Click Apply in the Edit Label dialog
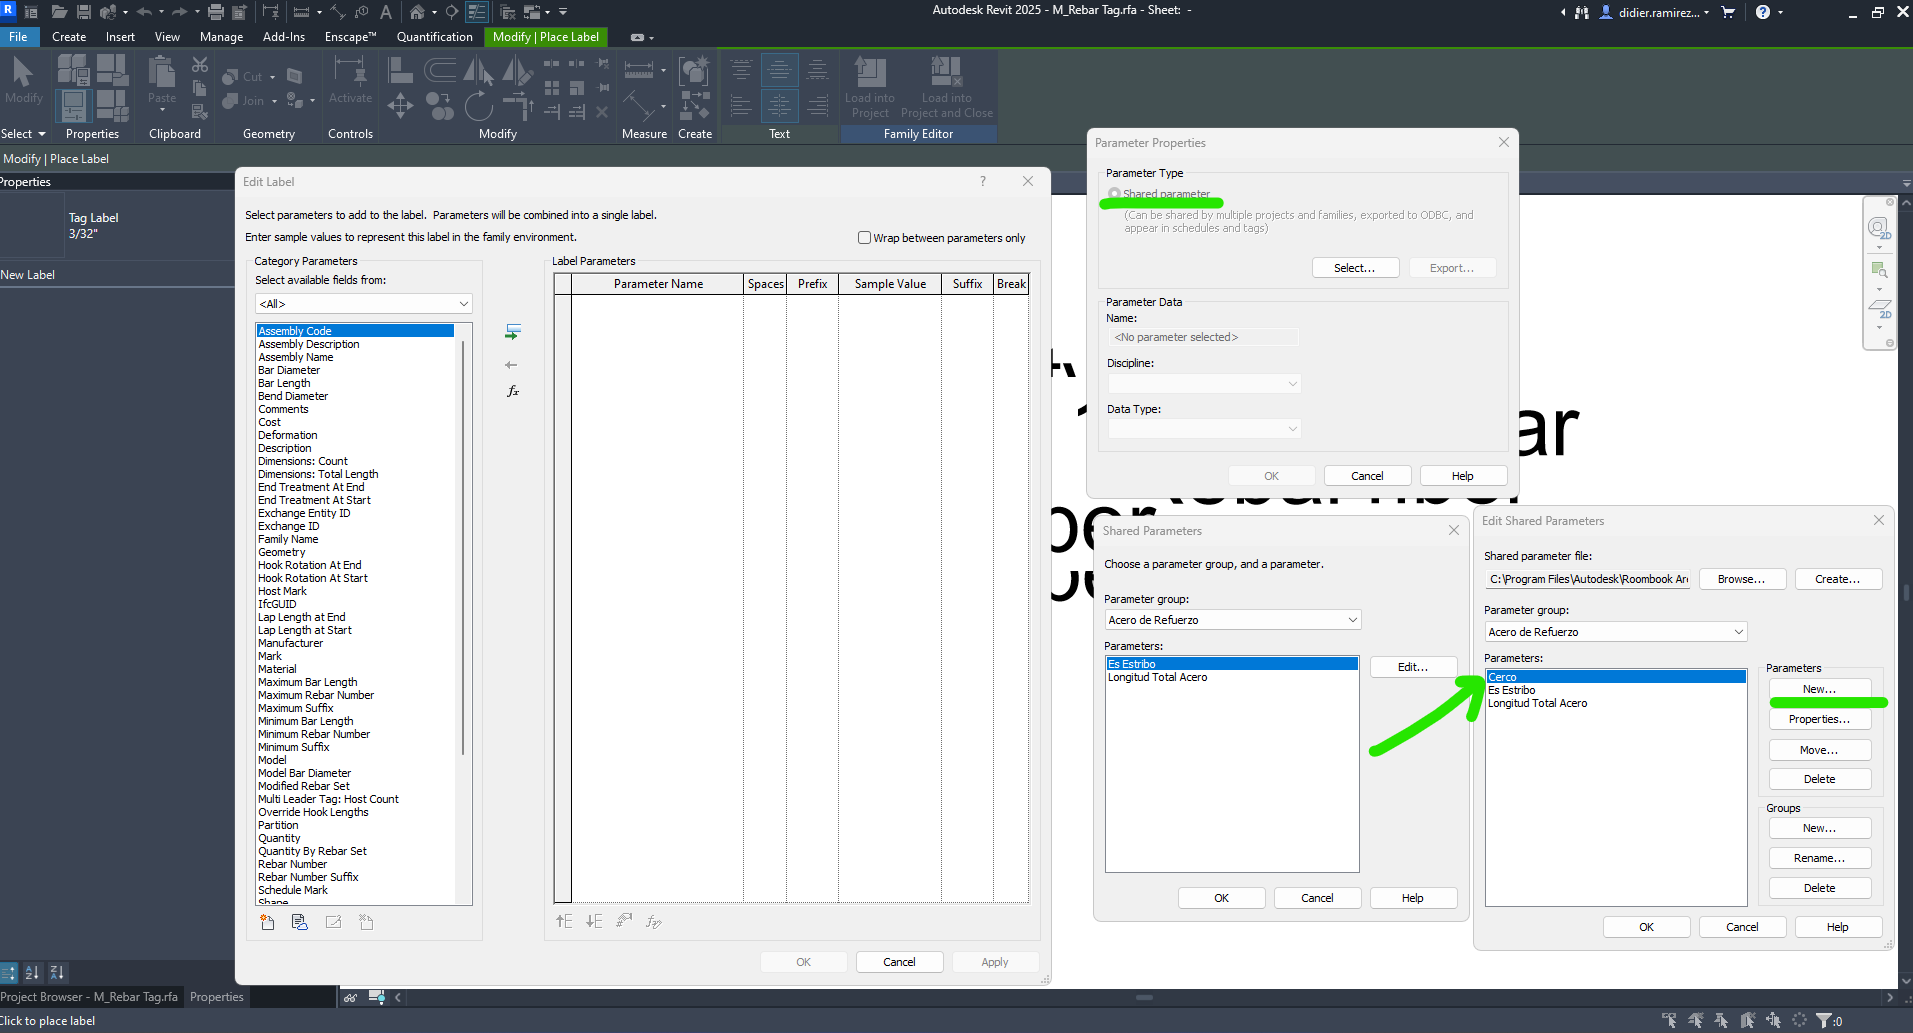This screenshot has width=1913, height=1033. point(993,961)
